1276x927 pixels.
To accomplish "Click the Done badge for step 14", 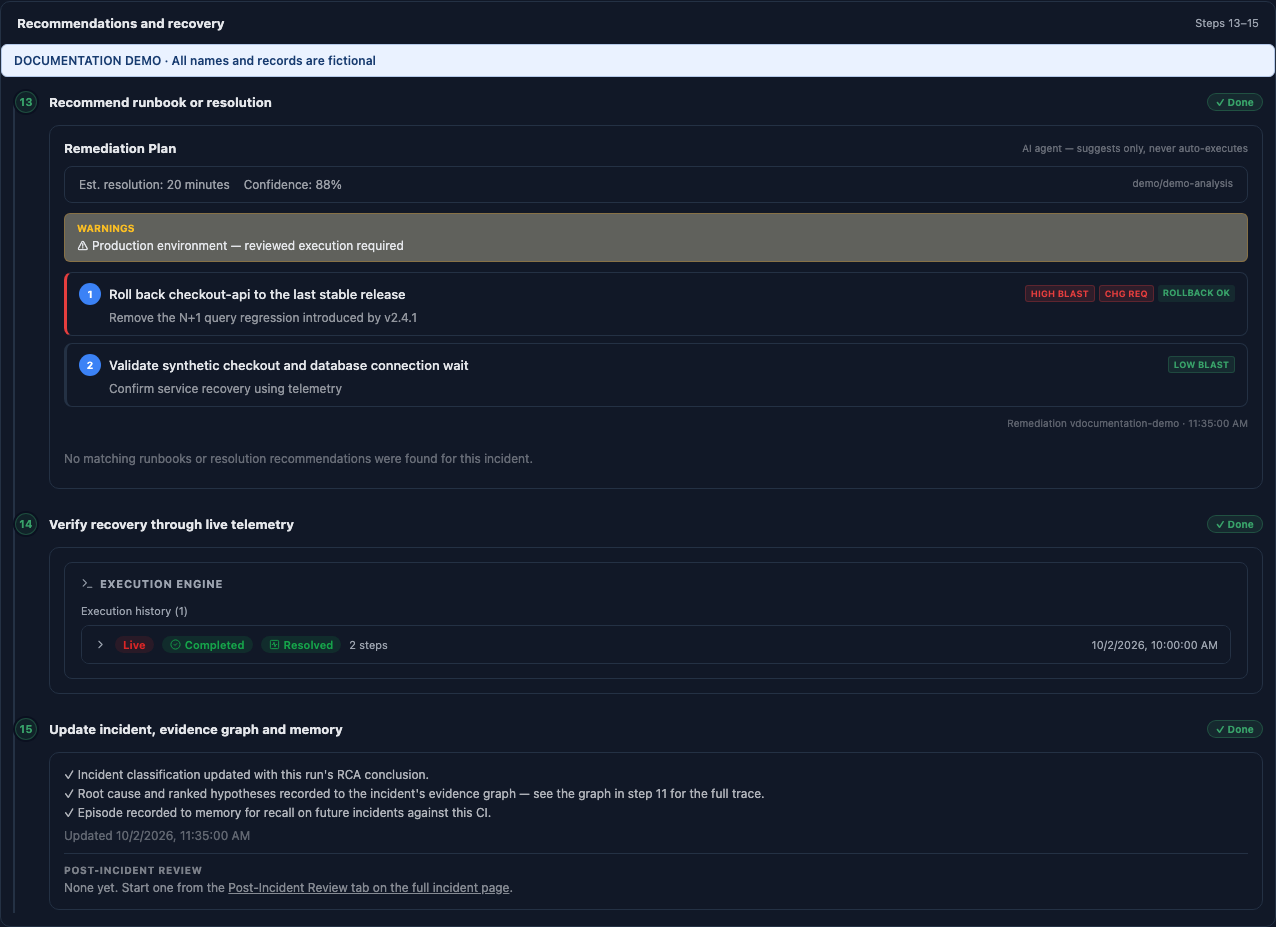I will tap(1234, 524).
